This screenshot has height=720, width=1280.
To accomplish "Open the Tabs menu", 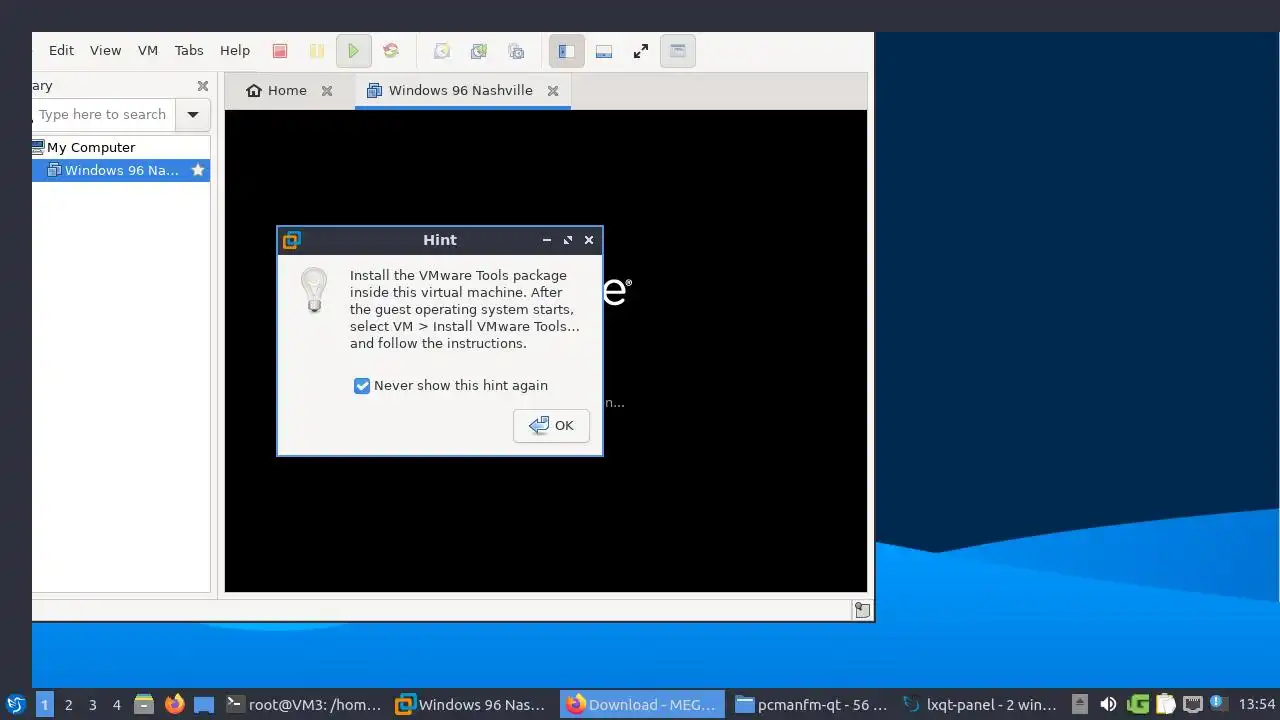I will click(x=189, y=50).
